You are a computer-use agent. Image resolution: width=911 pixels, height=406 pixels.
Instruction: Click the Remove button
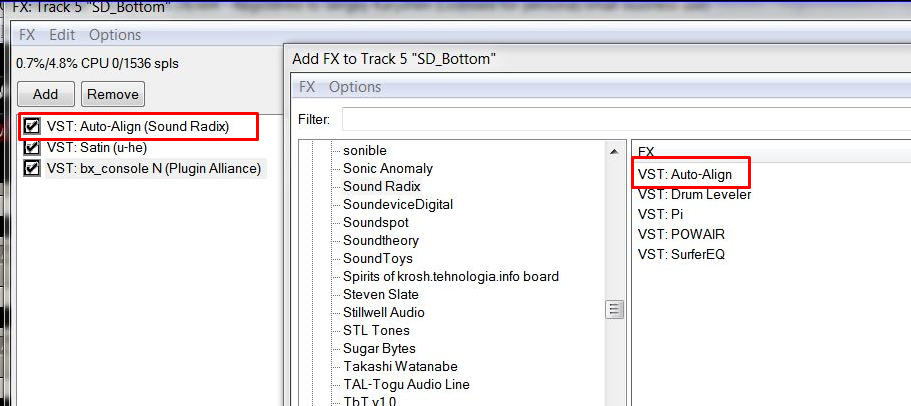pyautogui.click(x=112, y=95)
